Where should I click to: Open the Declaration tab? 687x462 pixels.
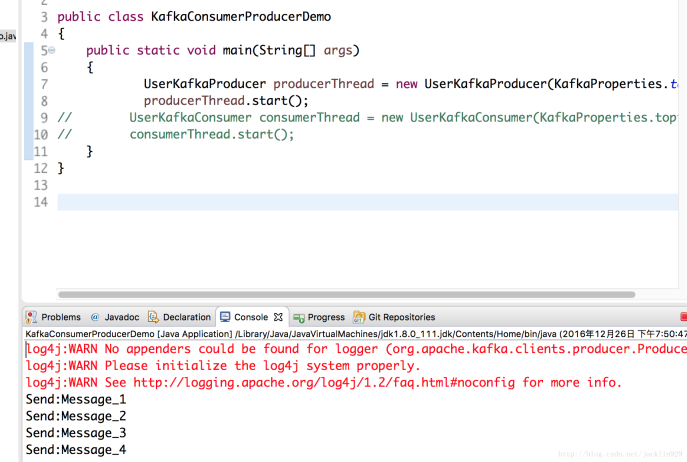(x=179, y=317)
